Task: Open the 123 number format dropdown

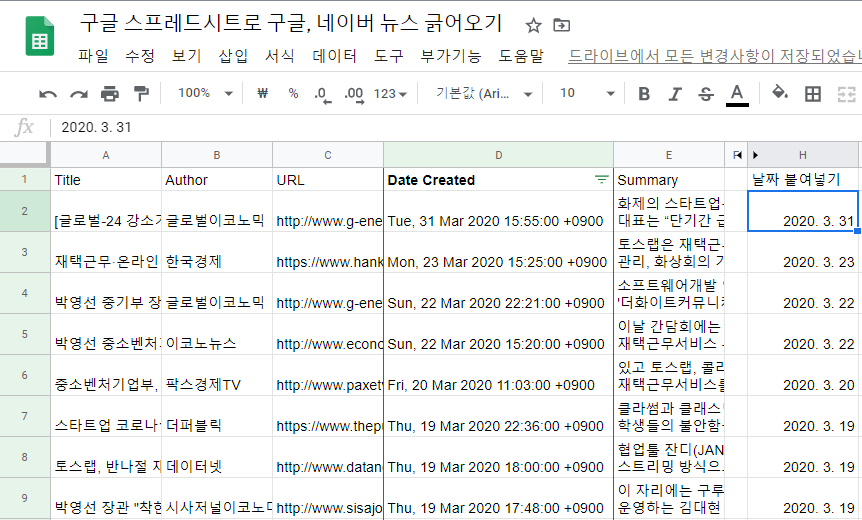Action: (390, 94)
